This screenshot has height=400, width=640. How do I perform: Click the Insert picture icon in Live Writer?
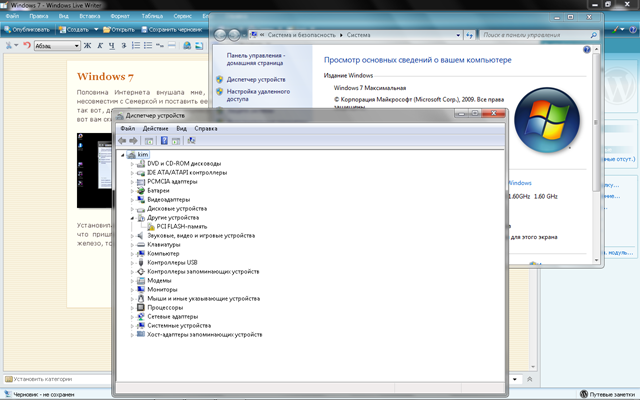coord(199,46)
